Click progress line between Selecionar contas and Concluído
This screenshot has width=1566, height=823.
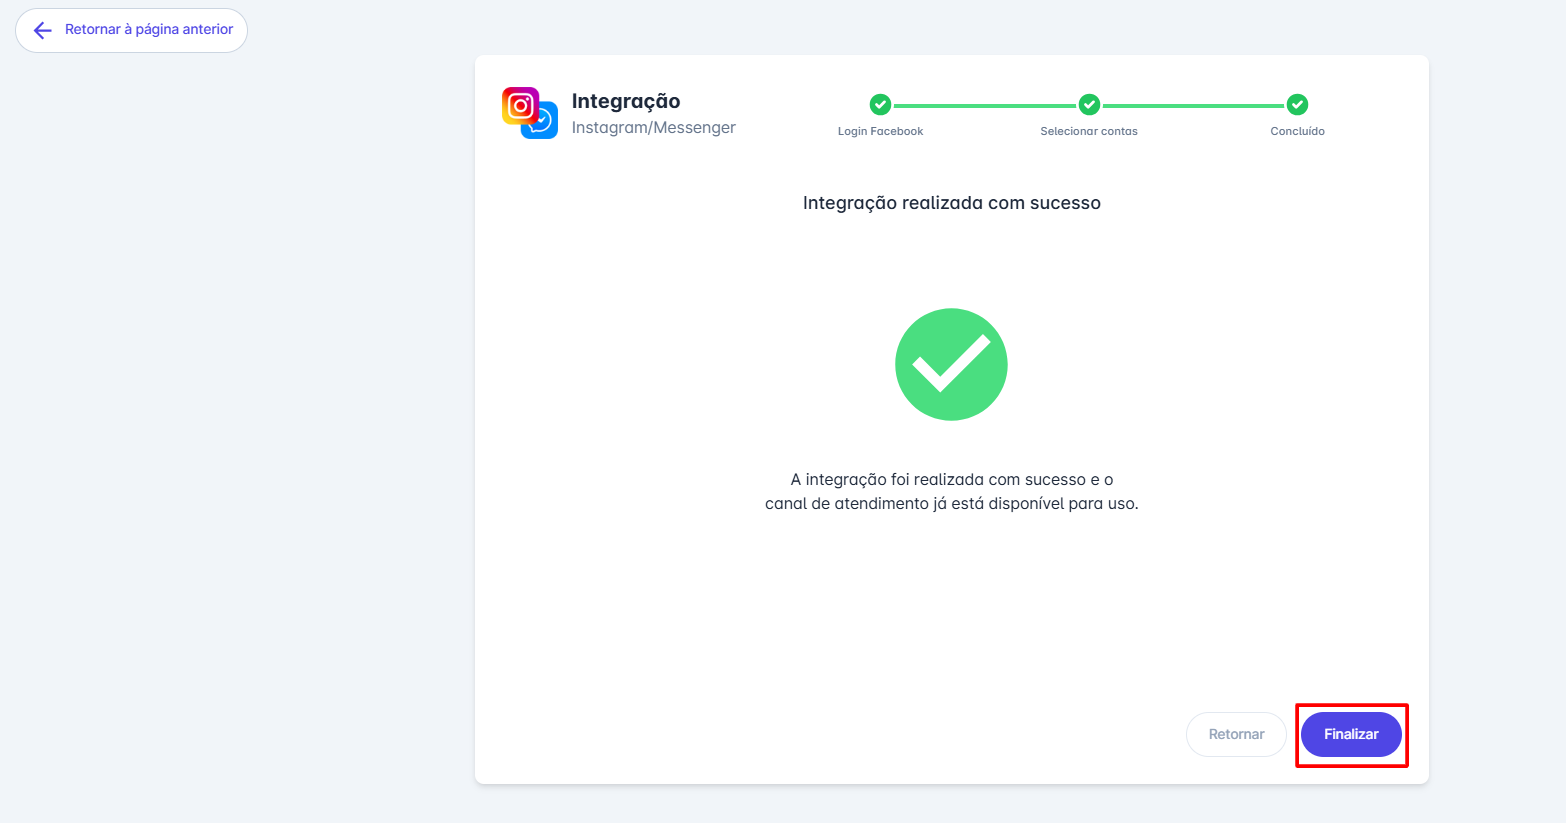click(x=1193, y=105)
